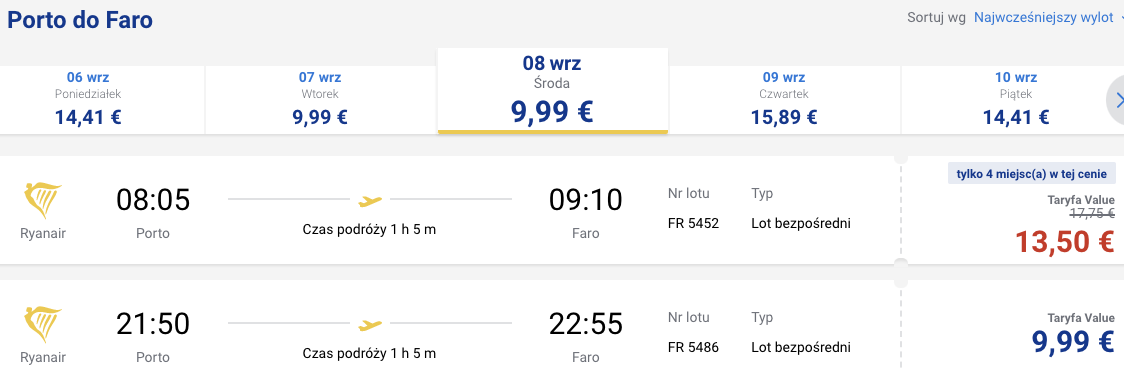Click the yellow airplane icon on FR 5486 route
Screen dimensions: 1124x370
click(x=370, y=324)
